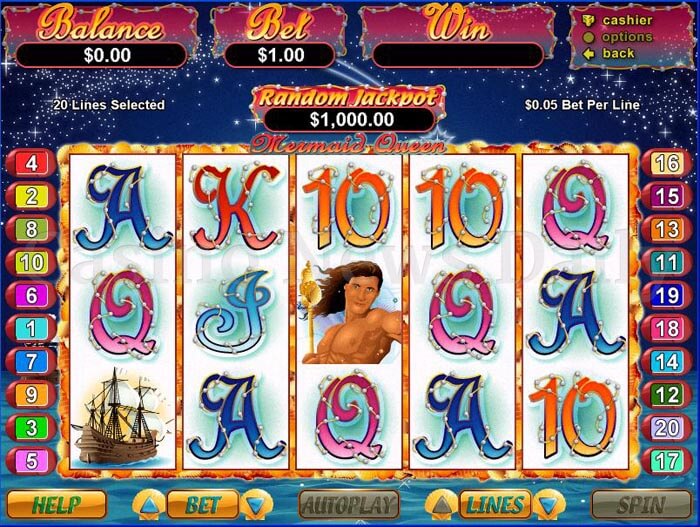Select payline marker number 4
This screenshot has height=527, width=700.
[31, 163]
